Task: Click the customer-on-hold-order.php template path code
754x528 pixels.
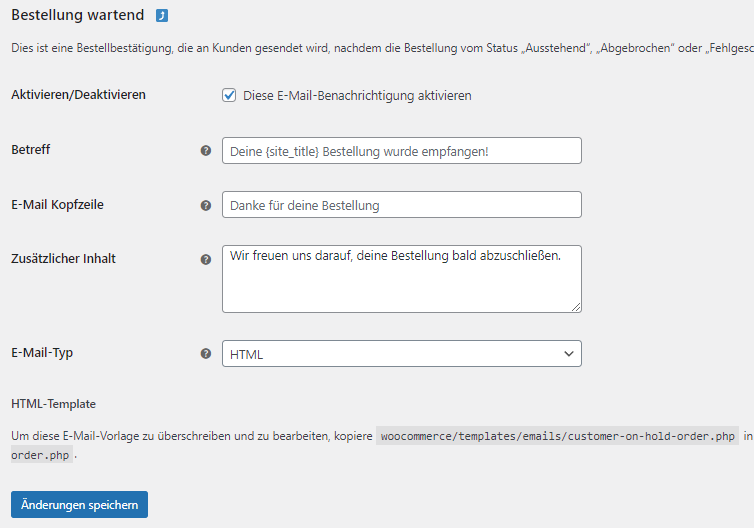Action: (557, 436)
